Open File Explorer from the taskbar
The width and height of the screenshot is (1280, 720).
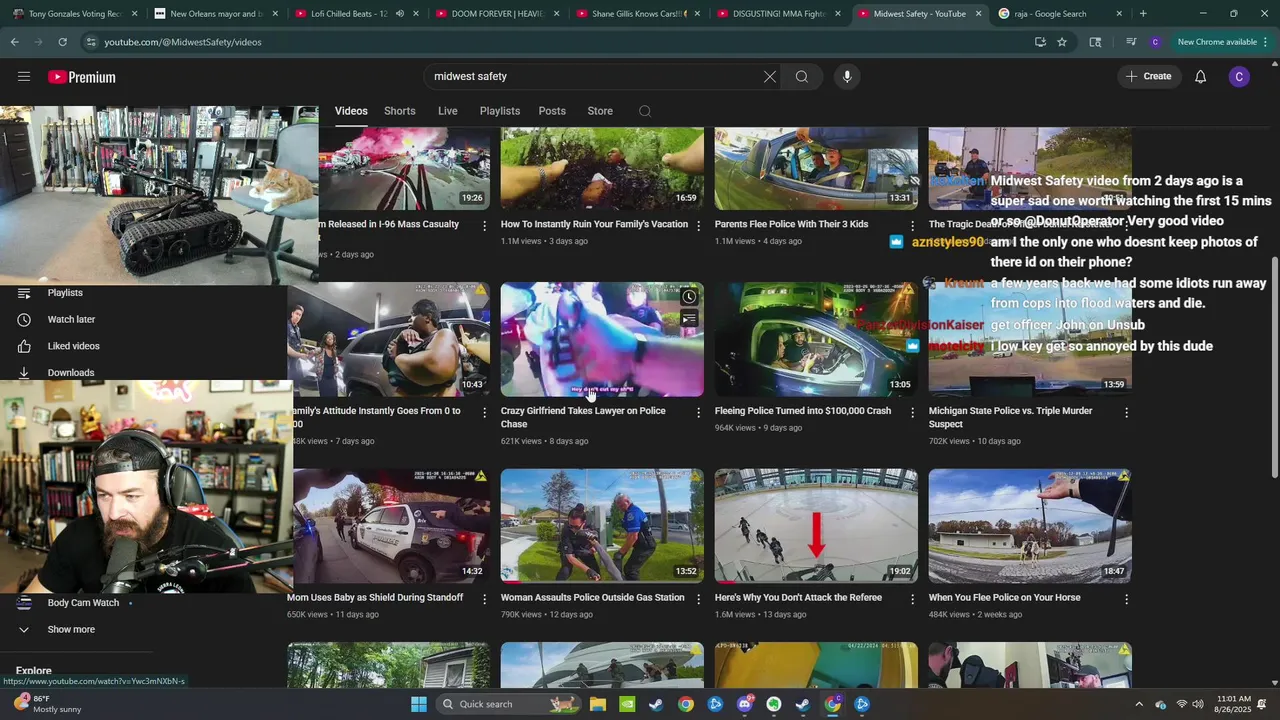tap(598, 704)
